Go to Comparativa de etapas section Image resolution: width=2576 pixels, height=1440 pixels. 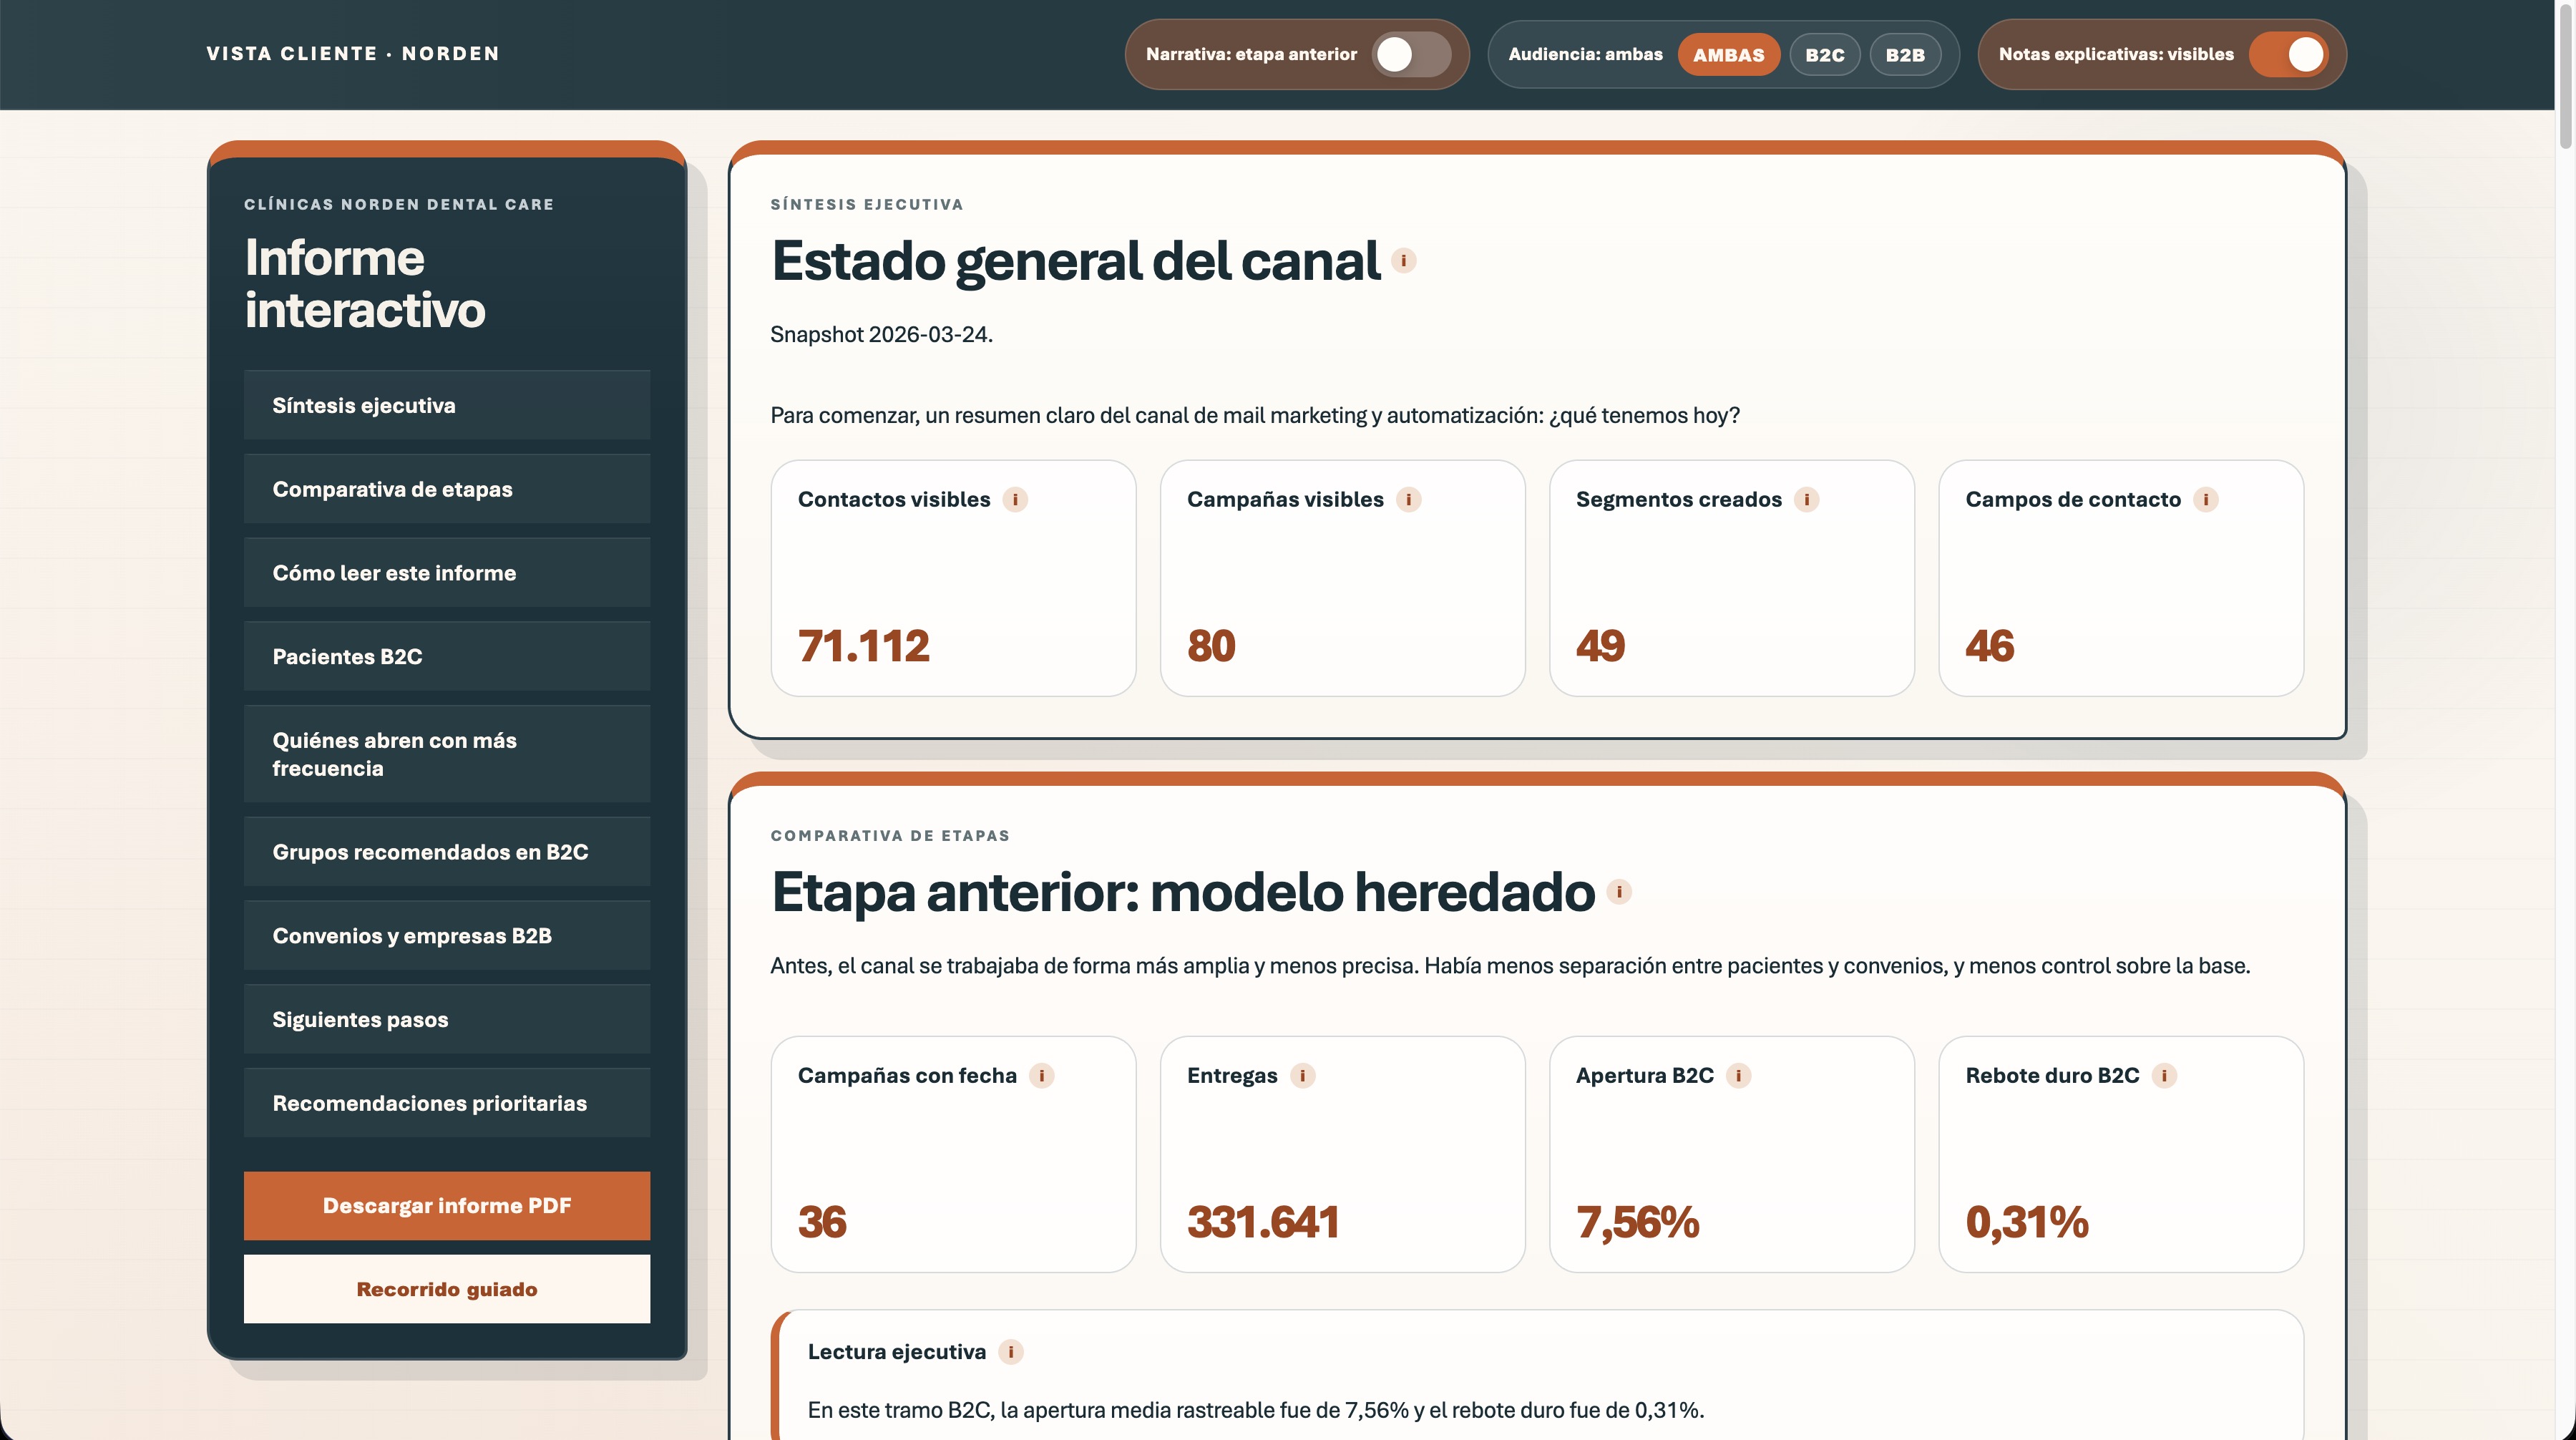click(x=446, y=489)
